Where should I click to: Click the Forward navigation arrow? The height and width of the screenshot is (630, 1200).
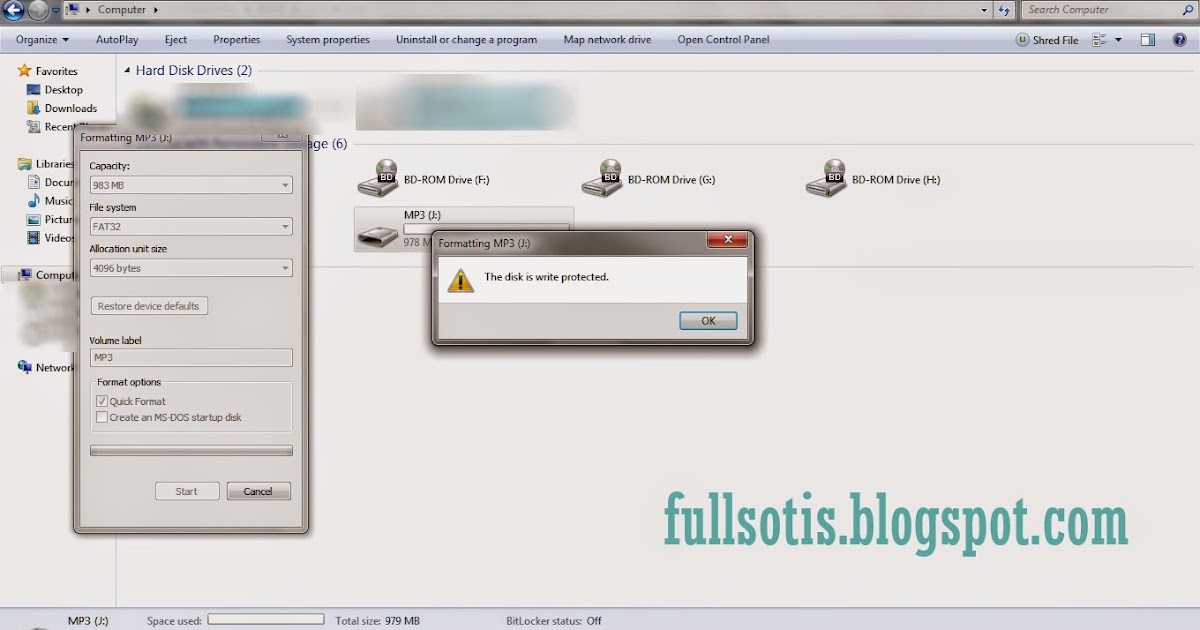click(x=37, y=11)
